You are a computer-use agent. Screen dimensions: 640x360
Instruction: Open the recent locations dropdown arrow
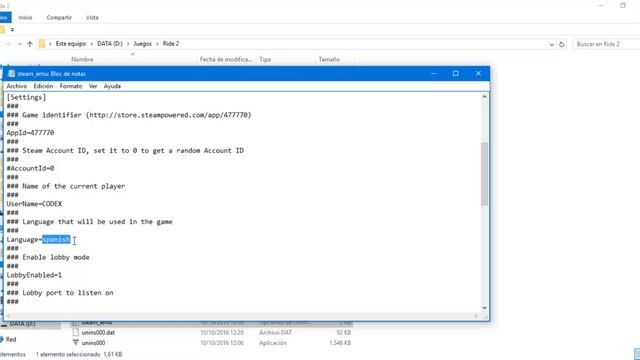20,44
